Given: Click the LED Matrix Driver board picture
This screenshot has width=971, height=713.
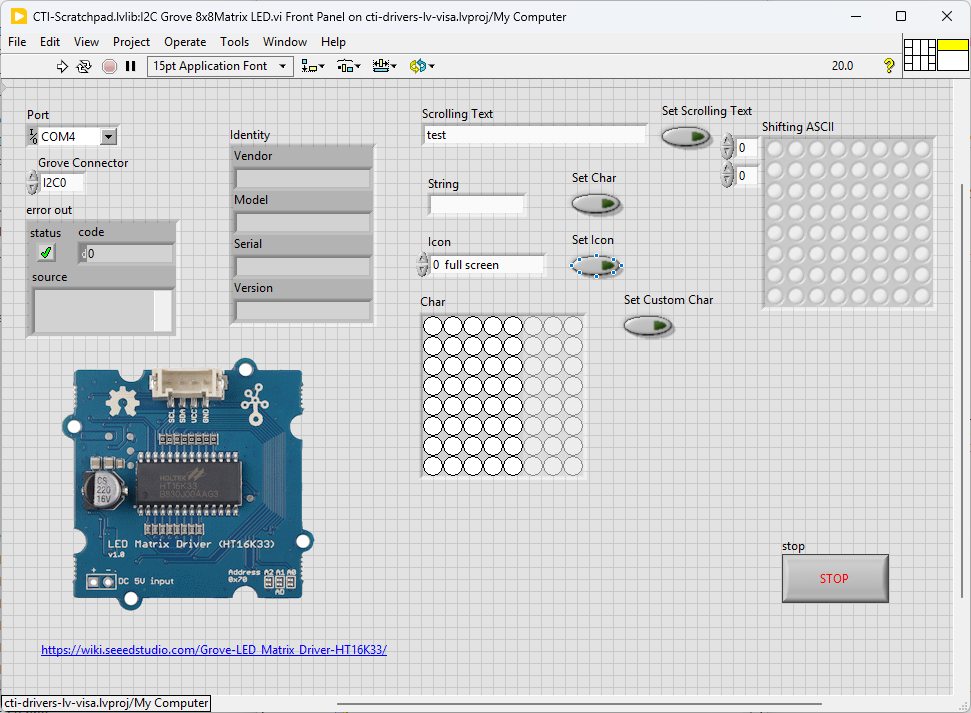Looking at the screenshot, I should coord(188,484).
